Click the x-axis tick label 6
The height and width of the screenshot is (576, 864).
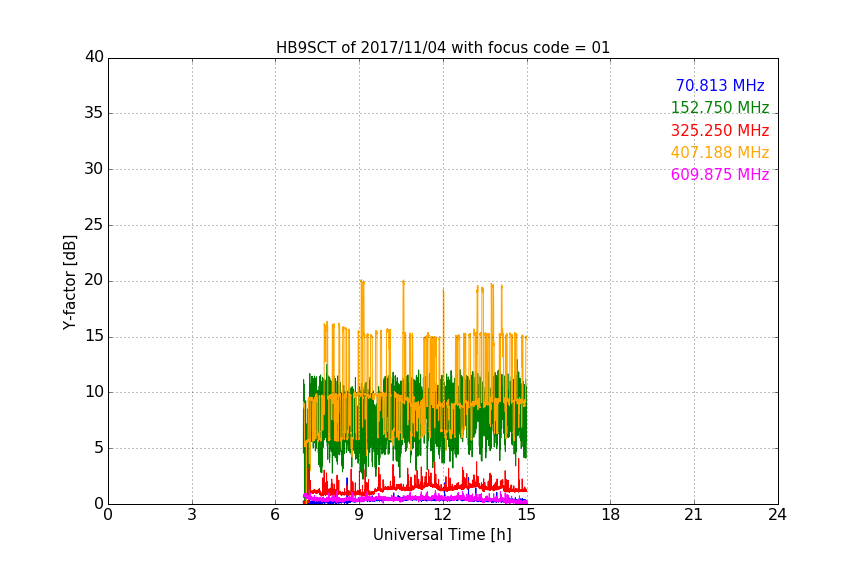(x=276, y=515)
